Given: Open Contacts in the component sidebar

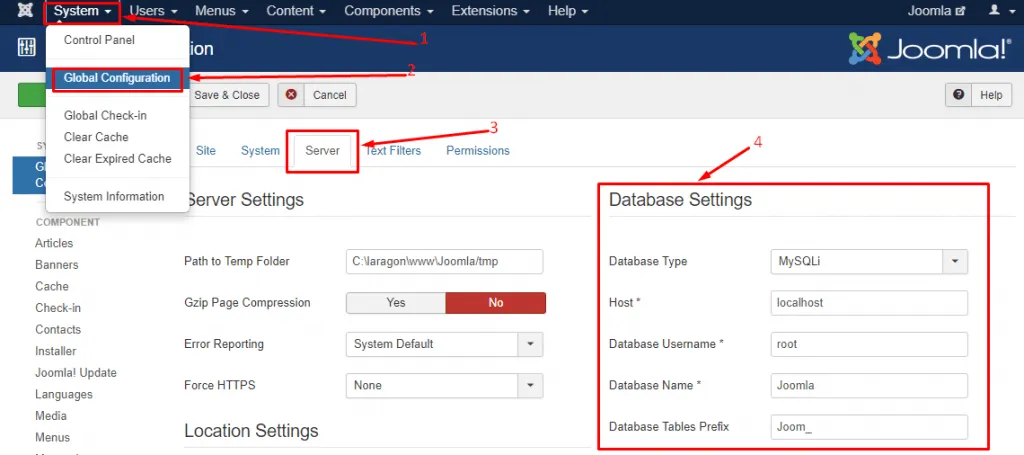Looking at the screenshot, I should 58,329.
